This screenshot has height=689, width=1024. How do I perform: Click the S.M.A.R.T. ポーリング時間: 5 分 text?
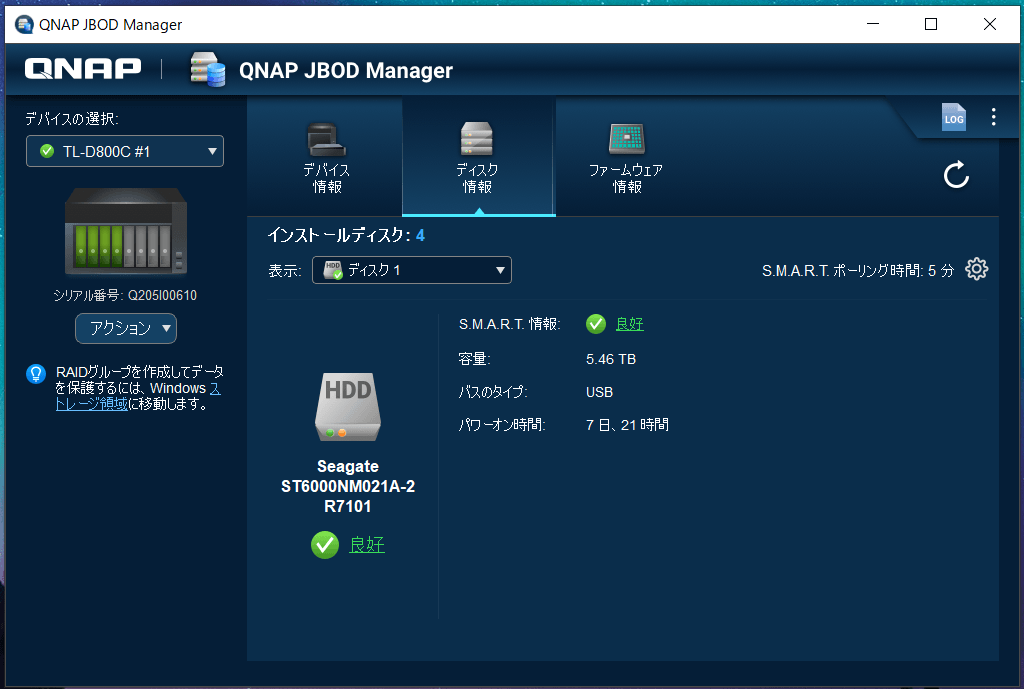(857, 270)
